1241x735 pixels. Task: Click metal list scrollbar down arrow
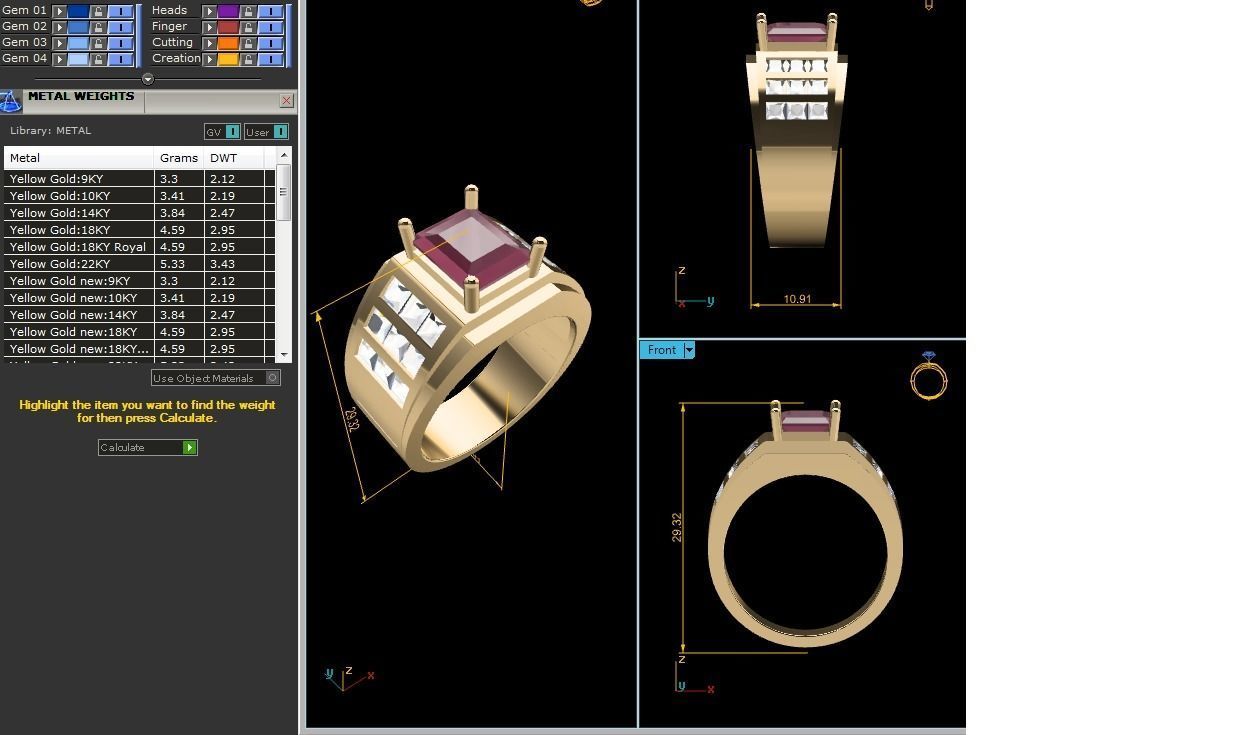tap(284, 355)
